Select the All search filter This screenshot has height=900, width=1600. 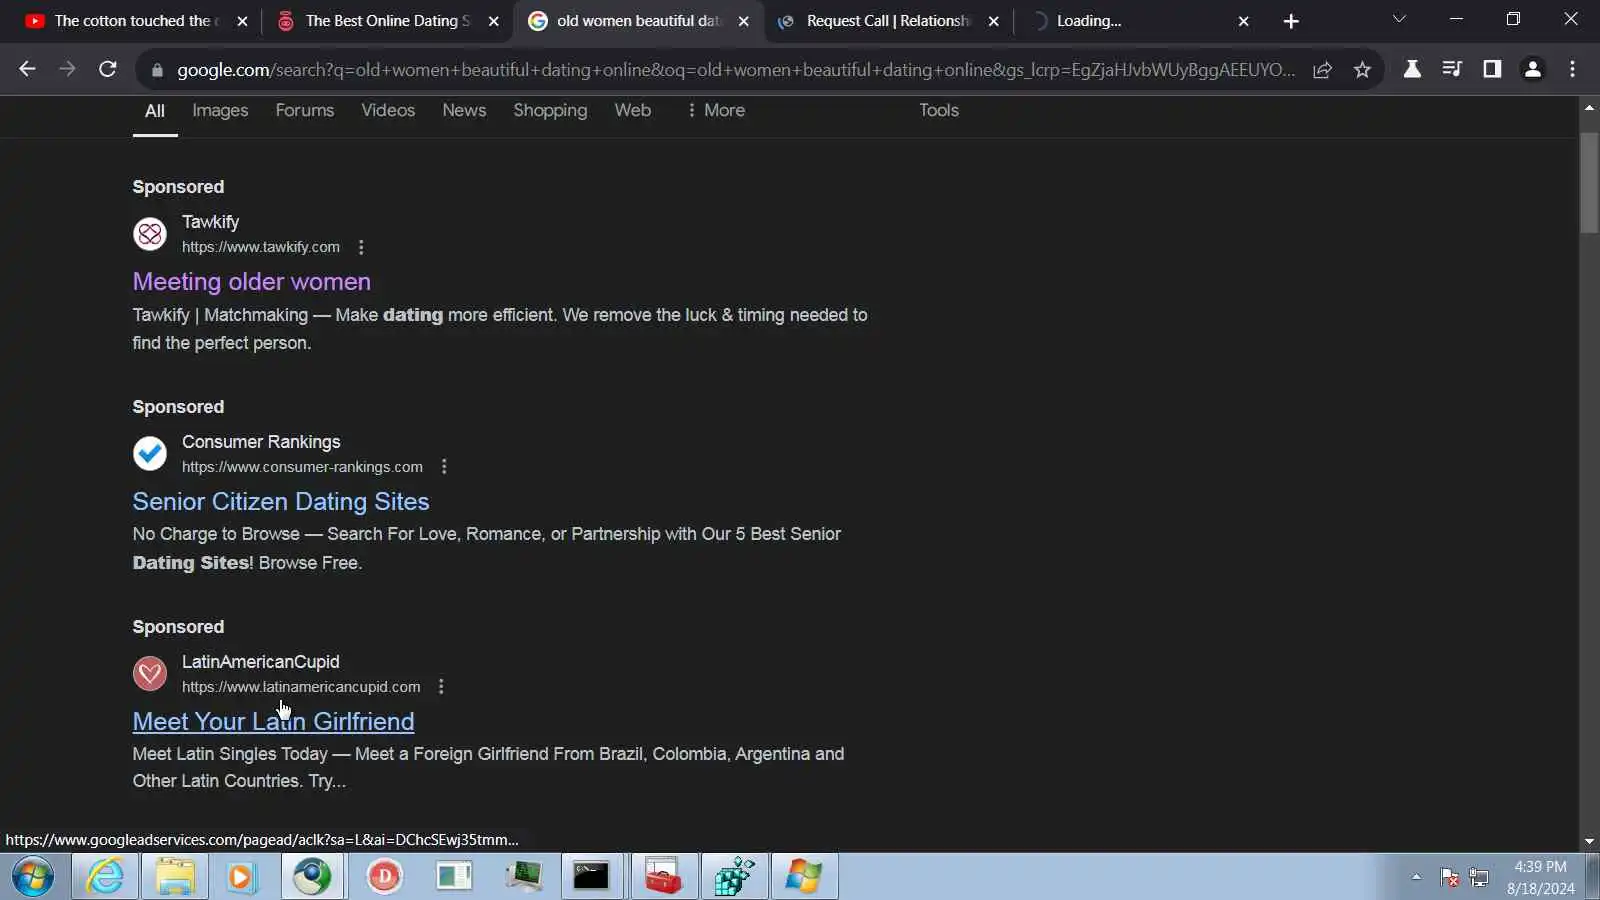[x=155, y=111]
